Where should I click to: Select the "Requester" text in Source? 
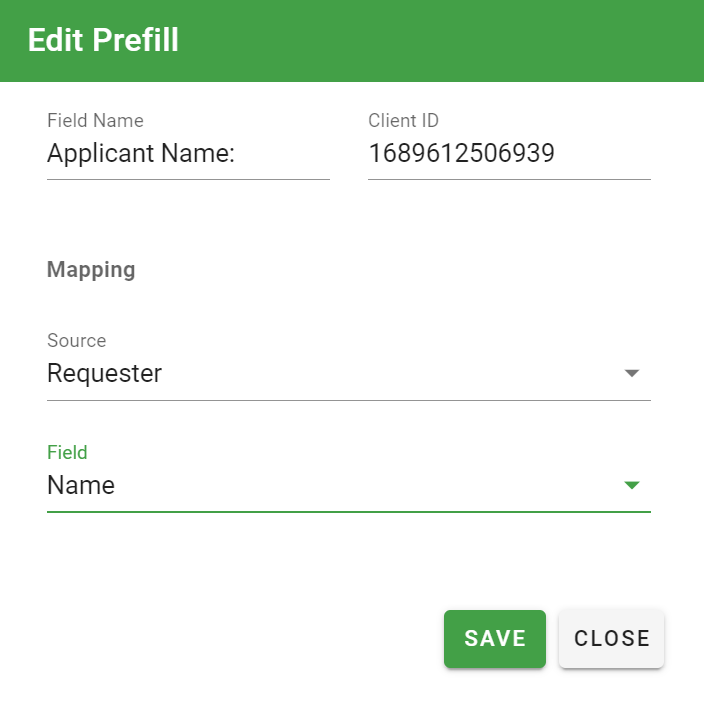[104, 374]
